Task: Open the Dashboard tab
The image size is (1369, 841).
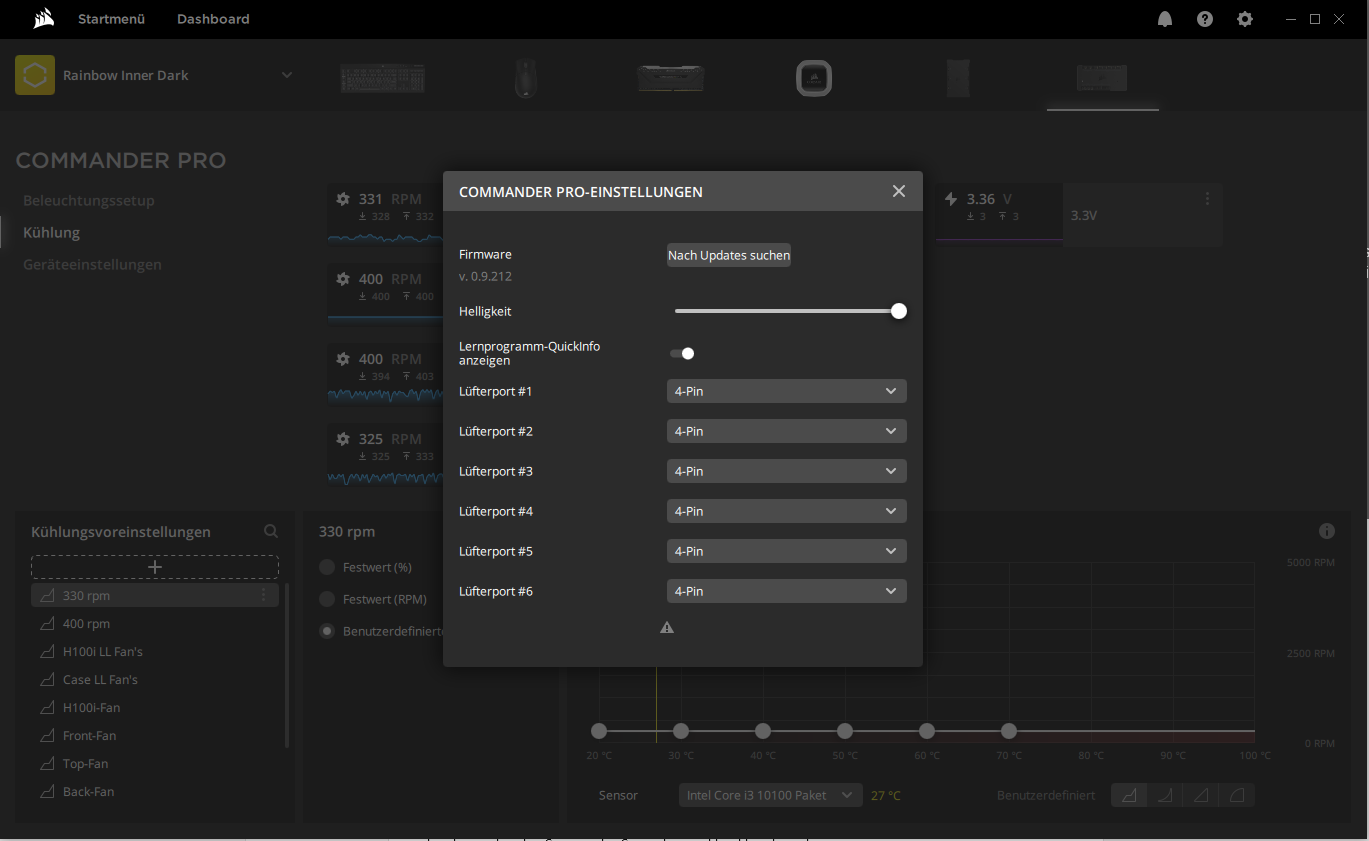Action: click(x=213, y=19)
